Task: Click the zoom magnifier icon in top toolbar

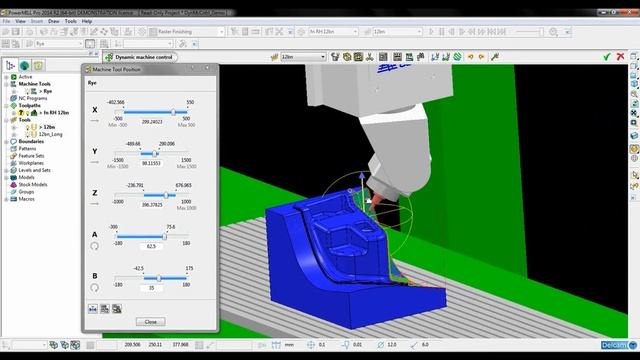Action: tap(553, 32)
